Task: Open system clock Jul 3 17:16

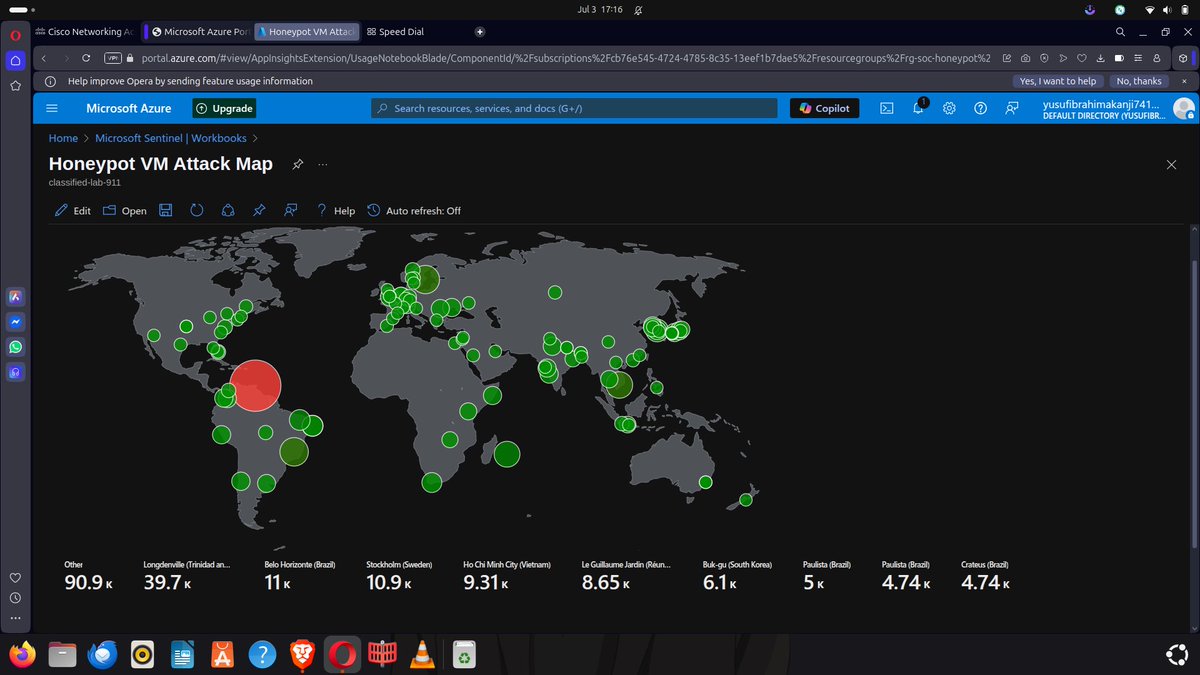Action: 600,8
